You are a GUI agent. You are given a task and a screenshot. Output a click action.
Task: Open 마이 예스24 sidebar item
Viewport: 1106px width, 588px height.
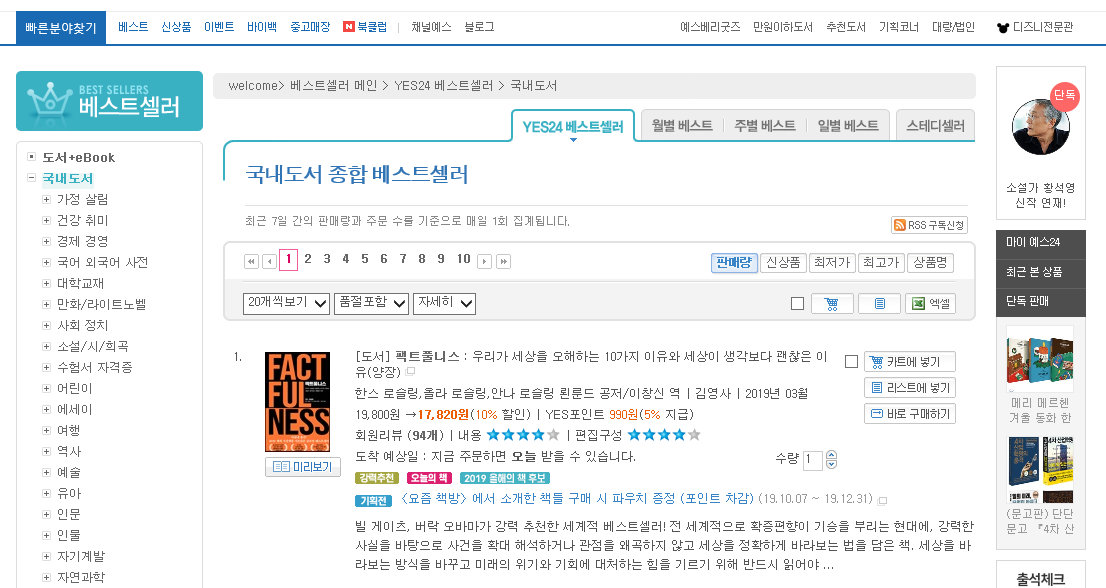tap(1040, 242)
